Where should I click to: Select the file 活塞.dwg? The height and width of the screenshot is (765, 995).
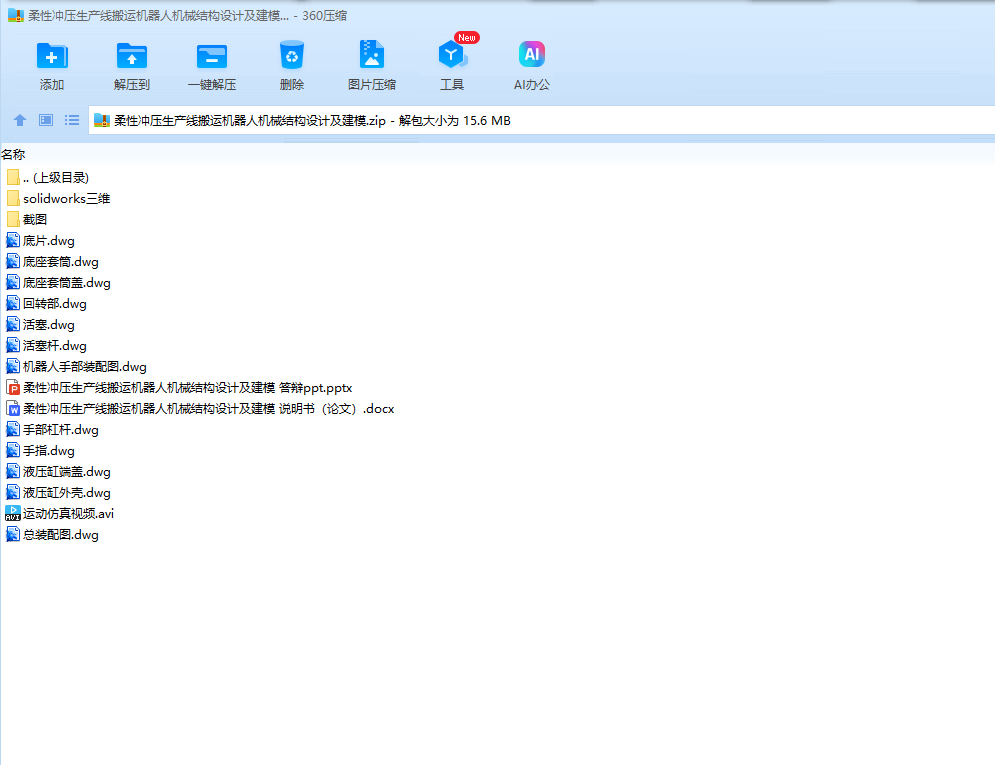(41, 324)
